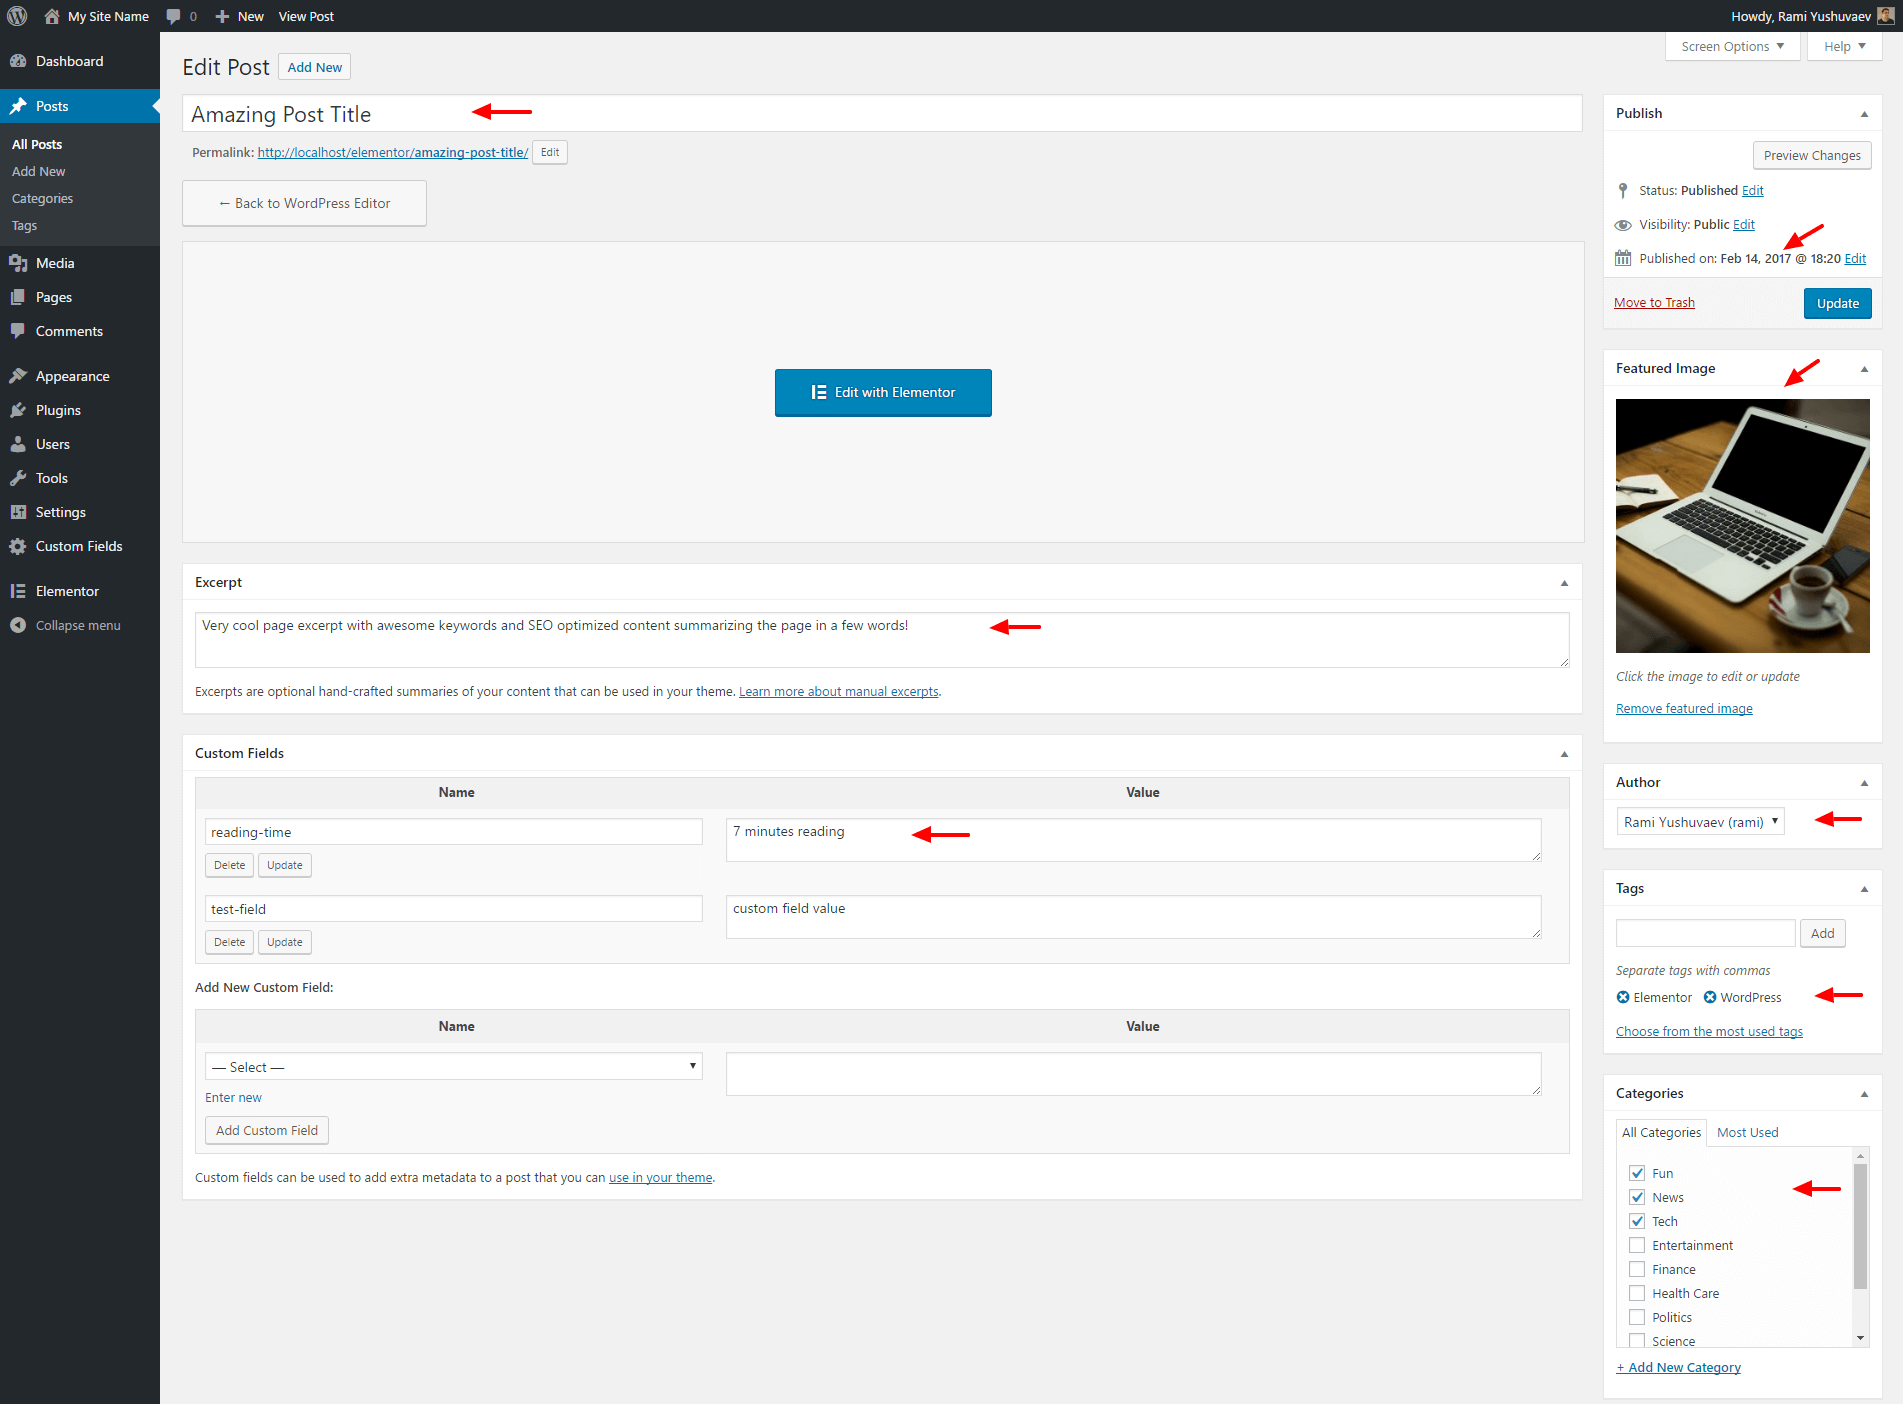Screen dimensions: 1903x1404
Task: Click the Remove featured image link
Action: [1684, 708]
